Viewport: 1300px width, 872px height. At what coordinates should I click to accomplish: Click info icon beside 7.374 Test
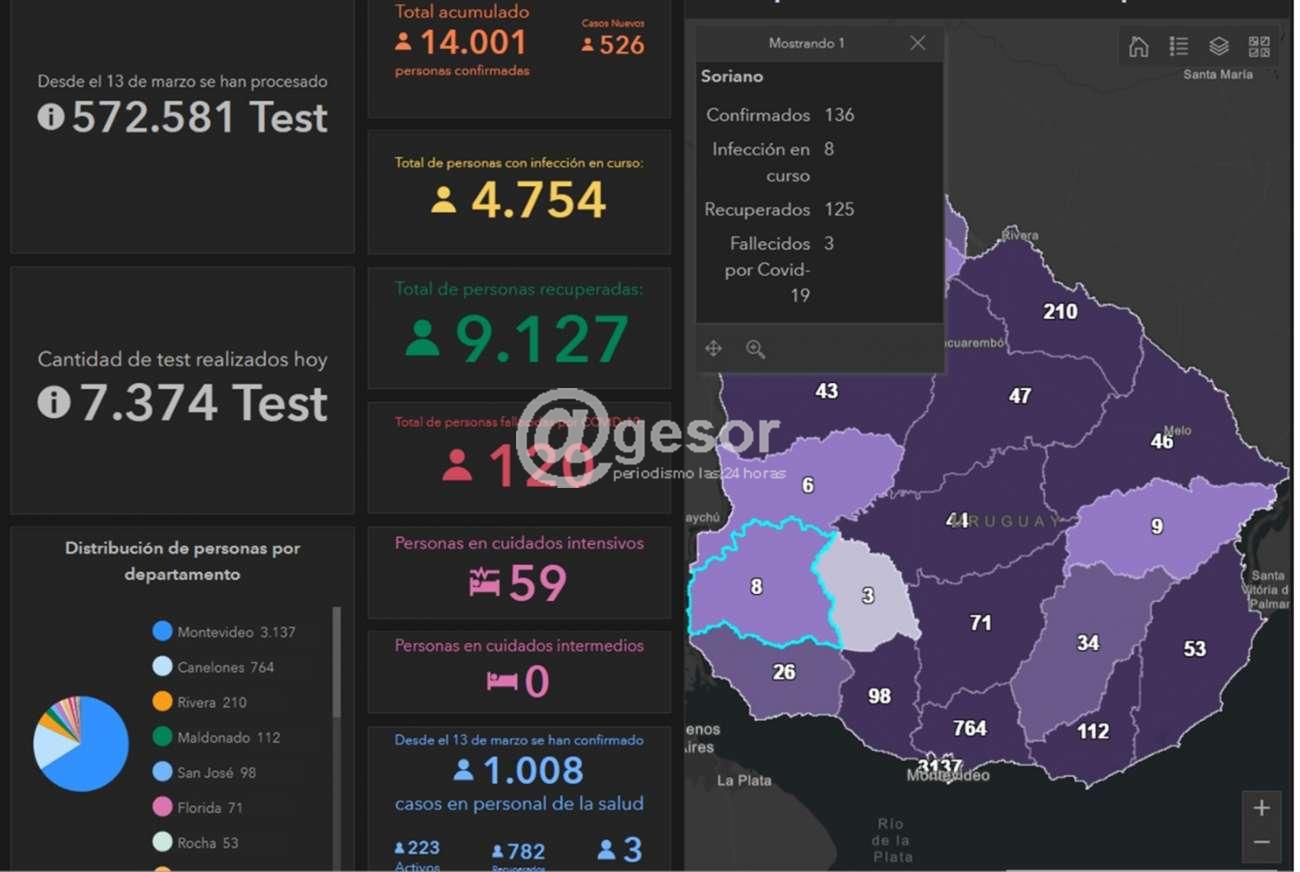[54, 403]
